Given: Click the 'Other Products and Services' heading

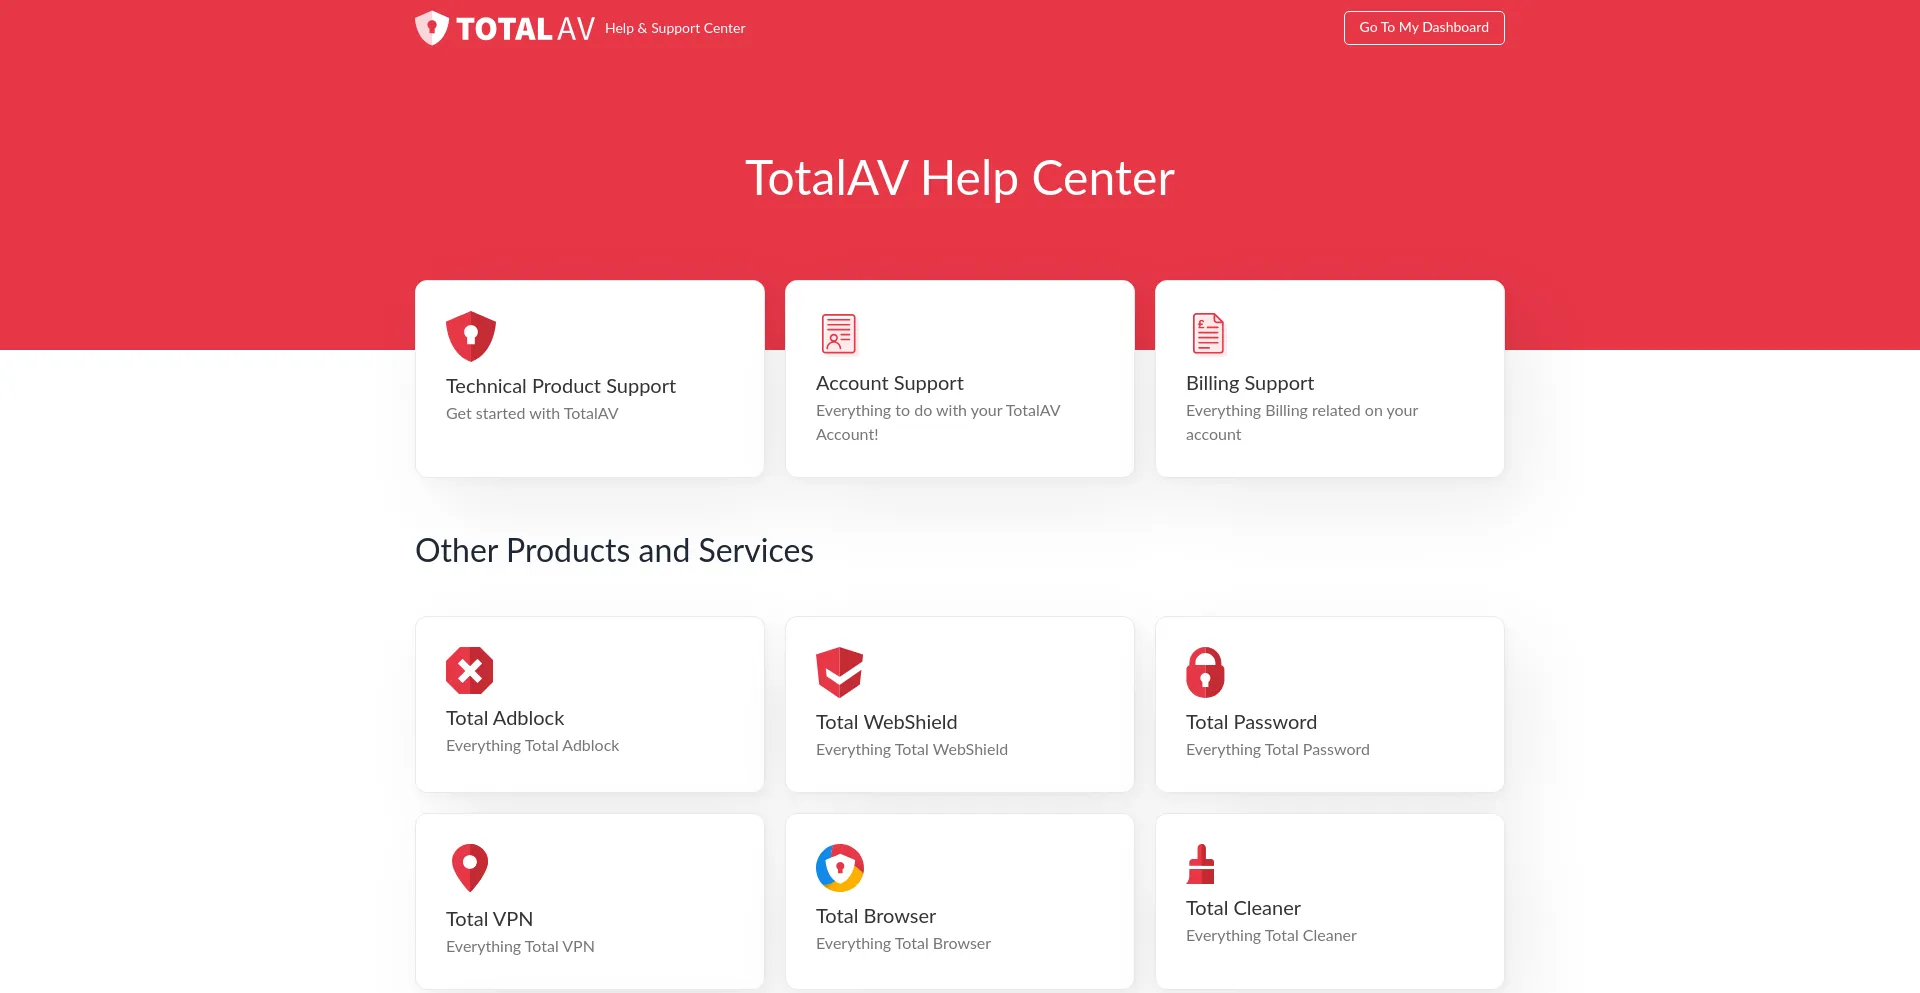Looking at the screenshot, I should pyautogui.click(x=614, y=551).
